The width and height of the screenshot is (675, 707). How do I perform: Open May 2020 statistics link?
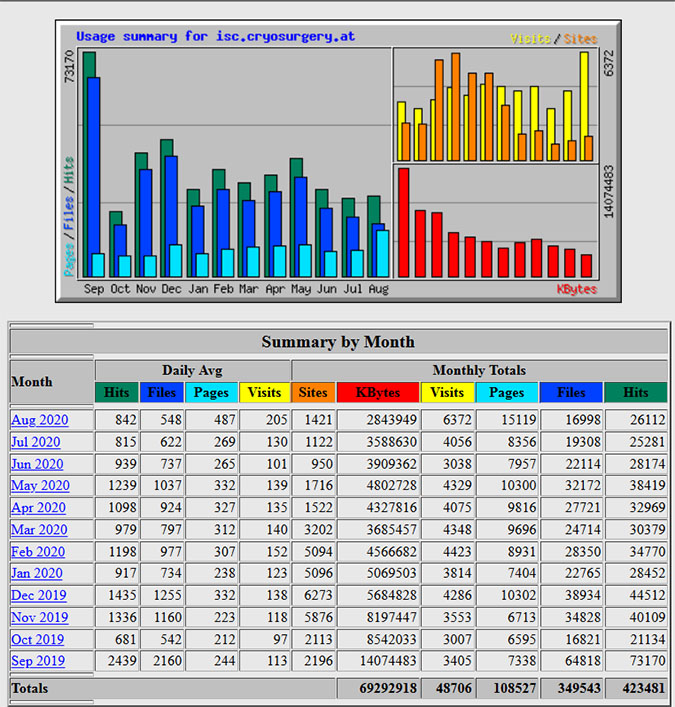[39, 486]
